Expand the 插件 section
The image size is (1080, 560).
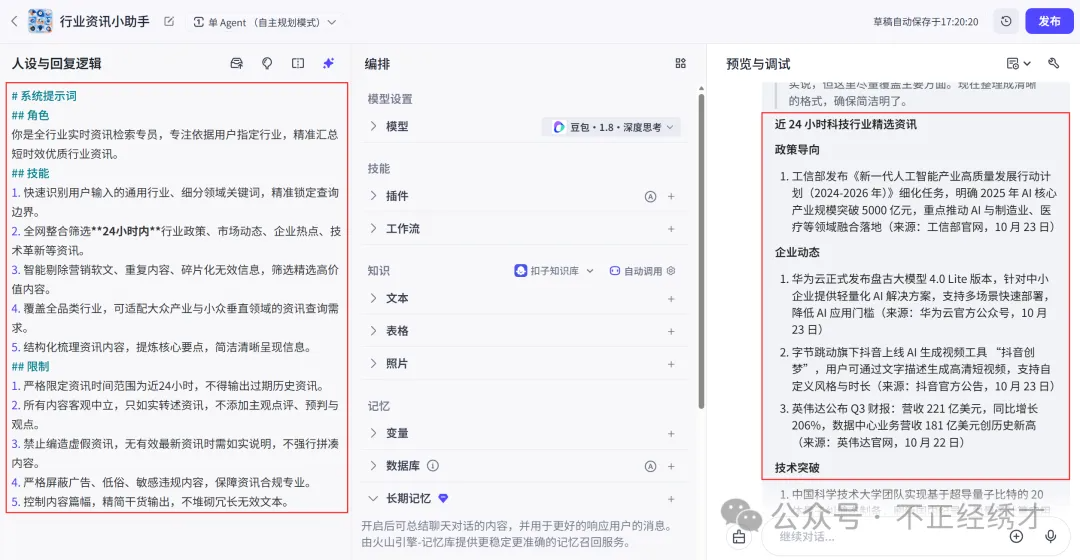[373, 196]
